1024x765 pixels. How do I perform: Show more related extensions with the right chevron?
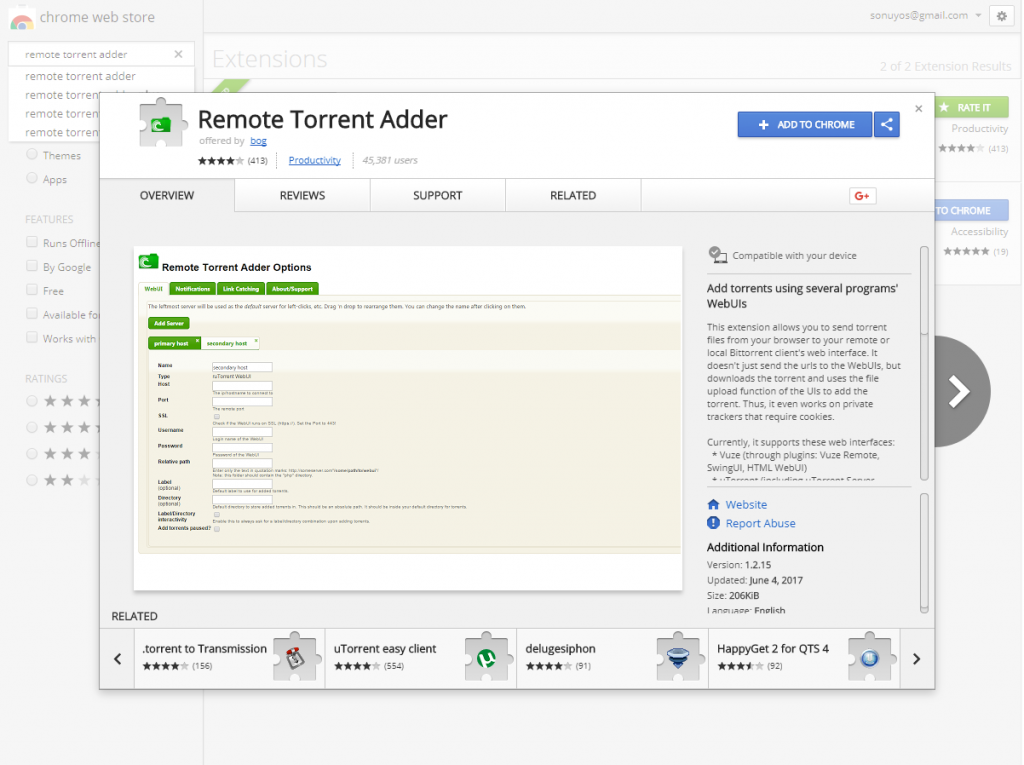(916, 658)
